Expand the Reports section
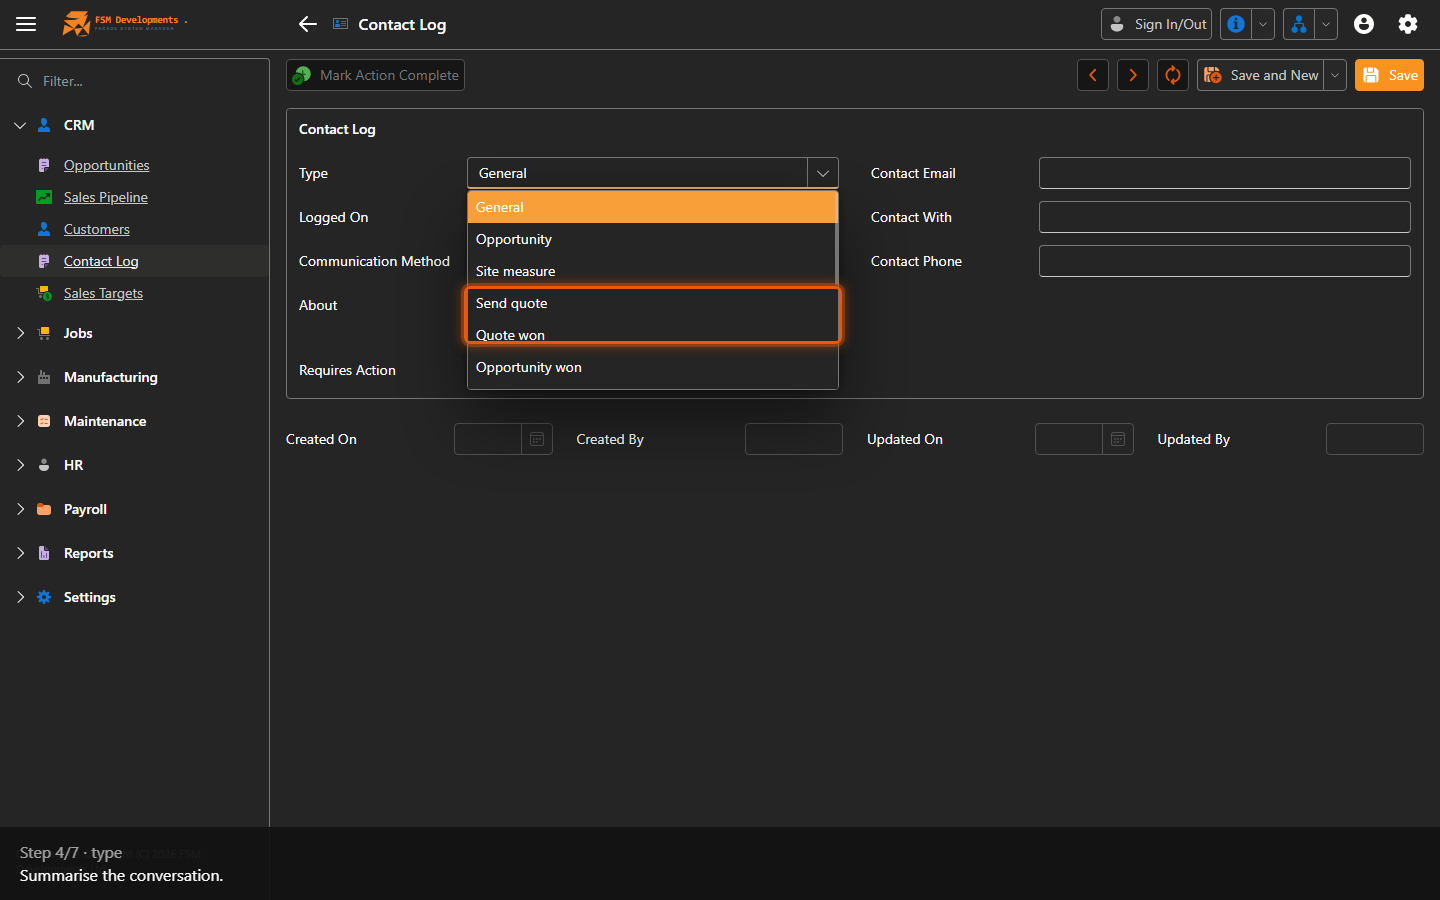Viewport: 1440px width, 900px height. 20,553
